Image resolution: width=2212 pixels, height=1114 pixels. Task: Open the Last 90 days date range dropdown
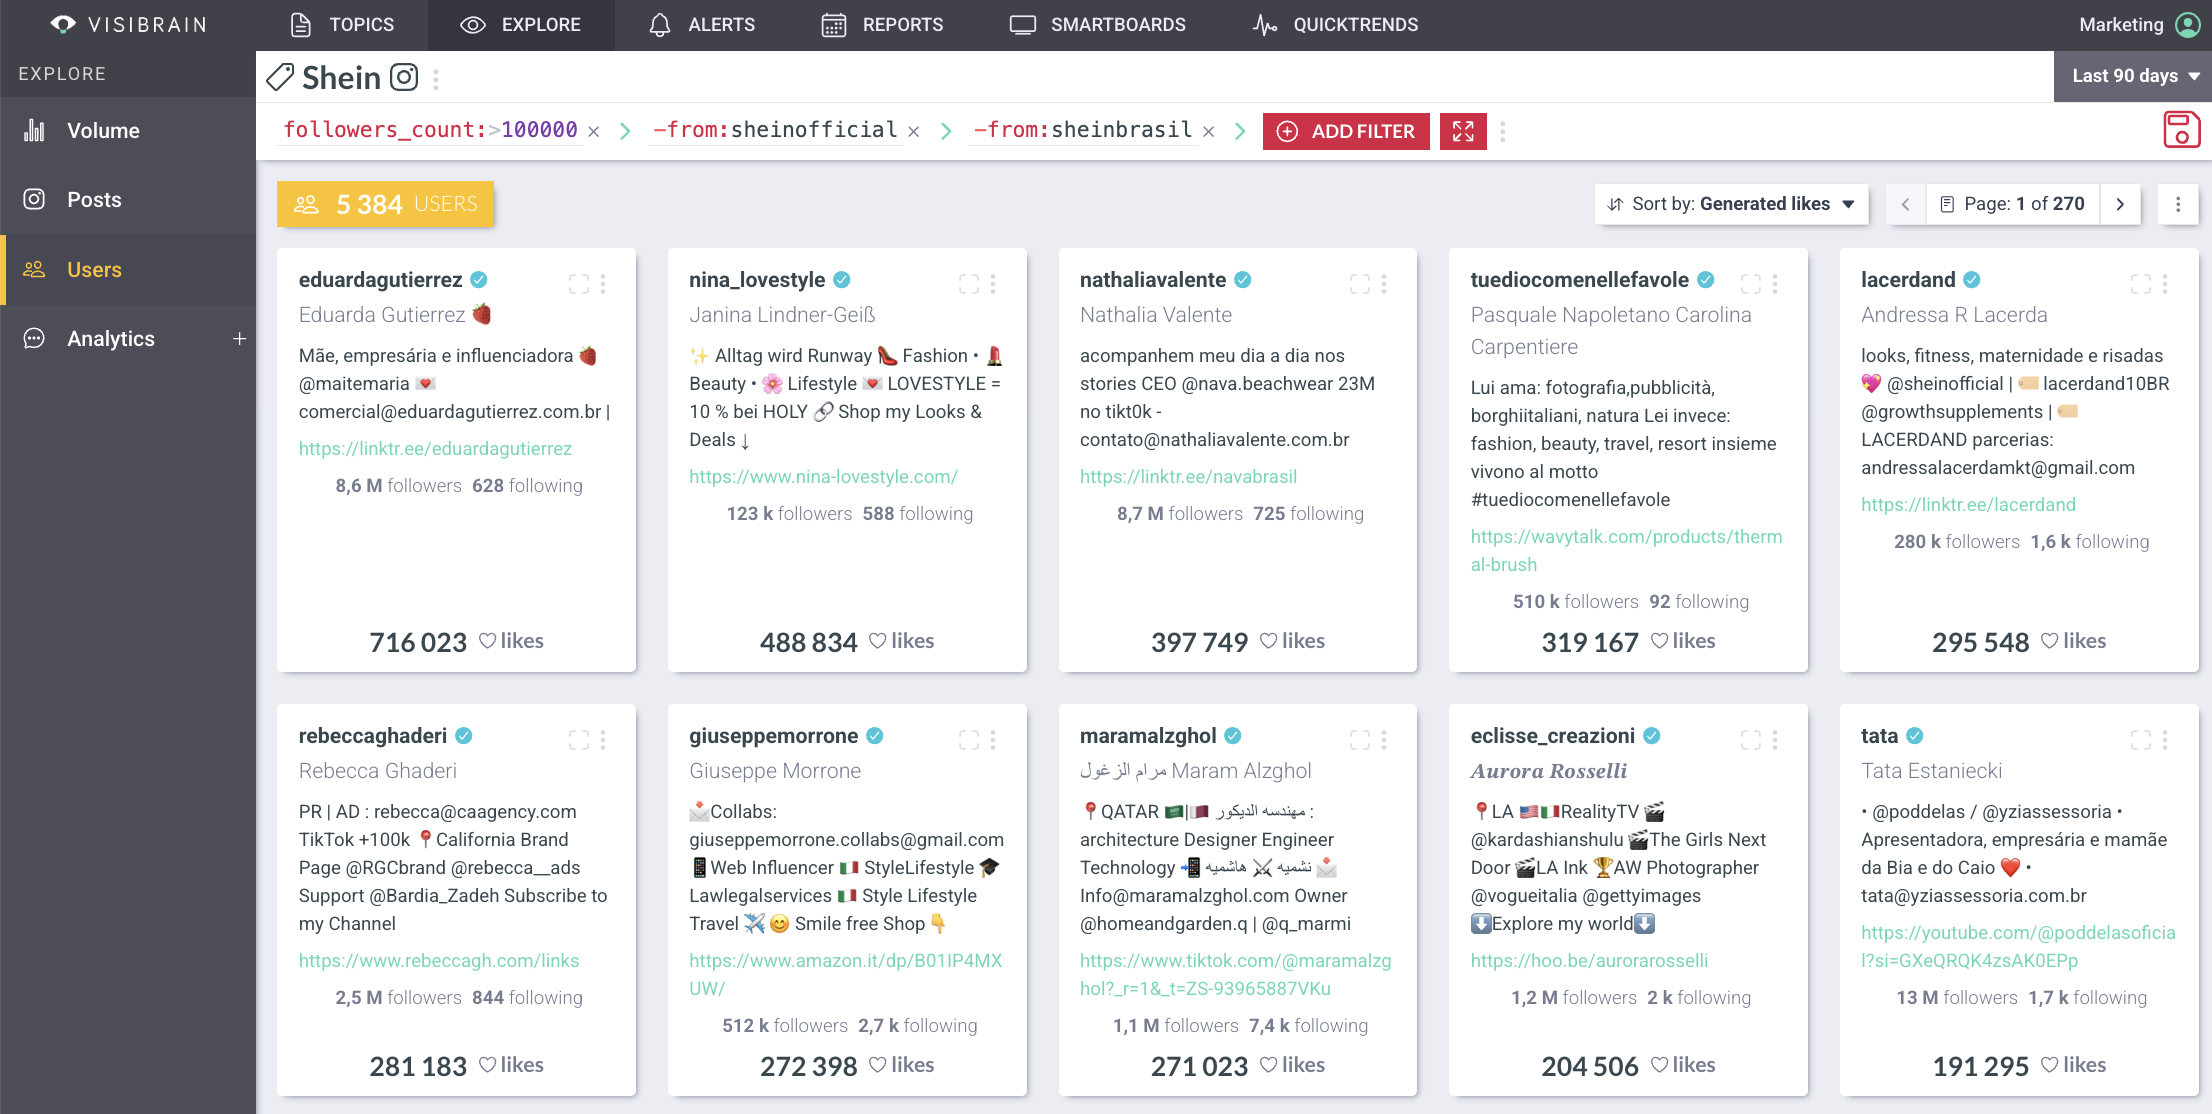[x=2132, y=76]
